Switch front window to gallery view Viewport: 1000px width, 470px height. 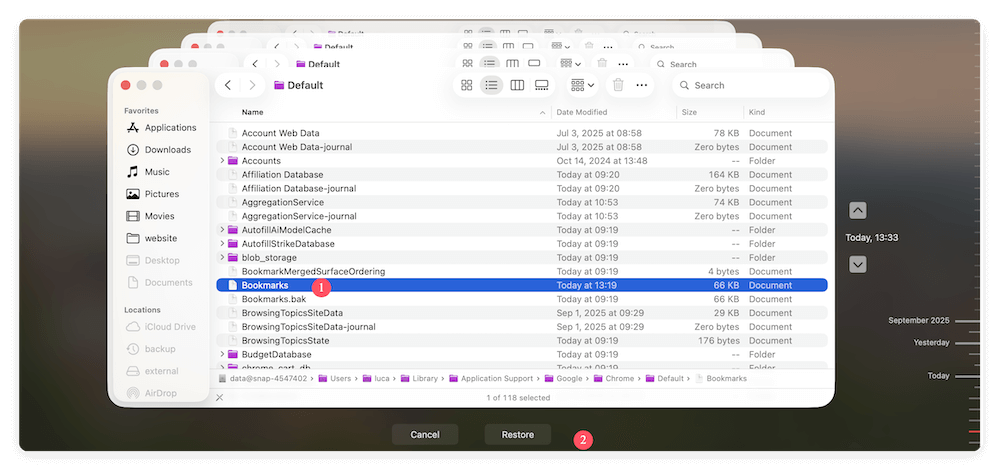click(541, 85)
